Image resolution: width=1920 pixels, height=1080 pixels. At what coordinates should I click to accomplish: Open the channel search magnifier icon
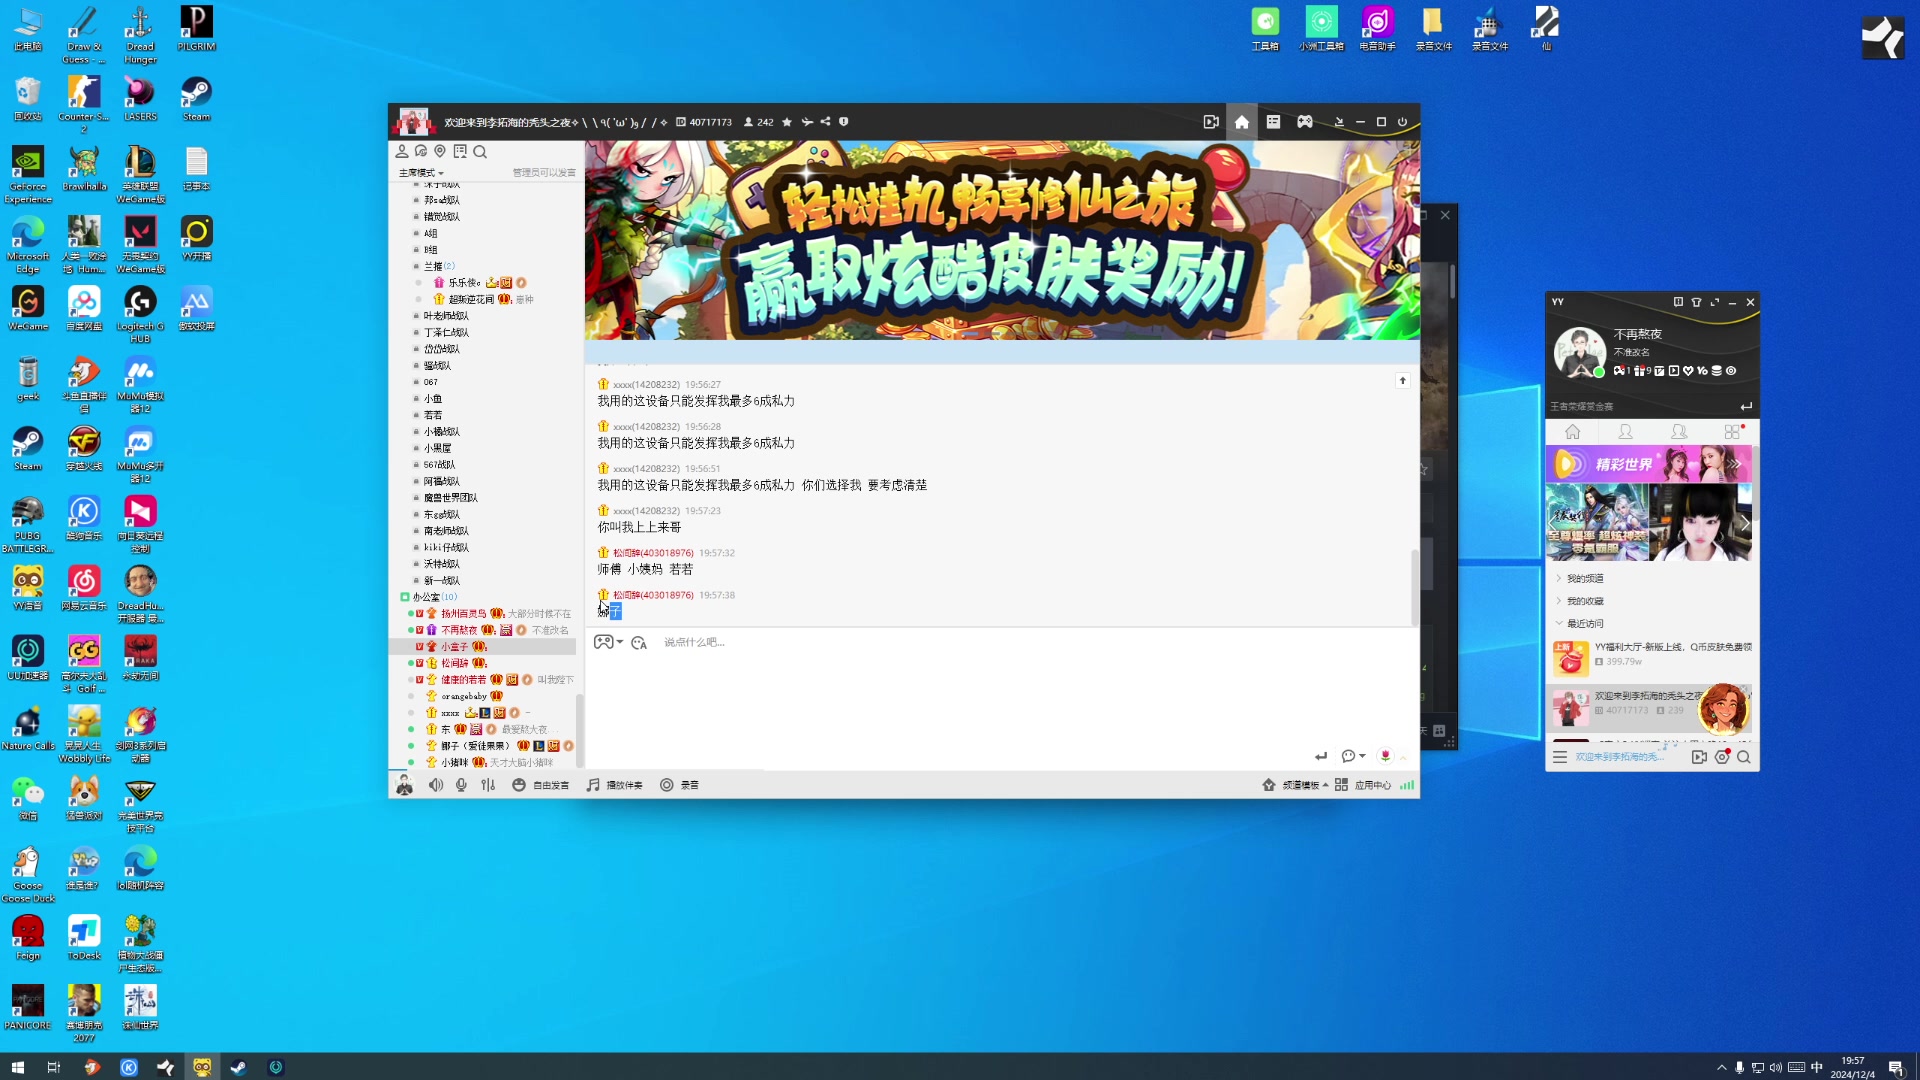coord(480,152)
